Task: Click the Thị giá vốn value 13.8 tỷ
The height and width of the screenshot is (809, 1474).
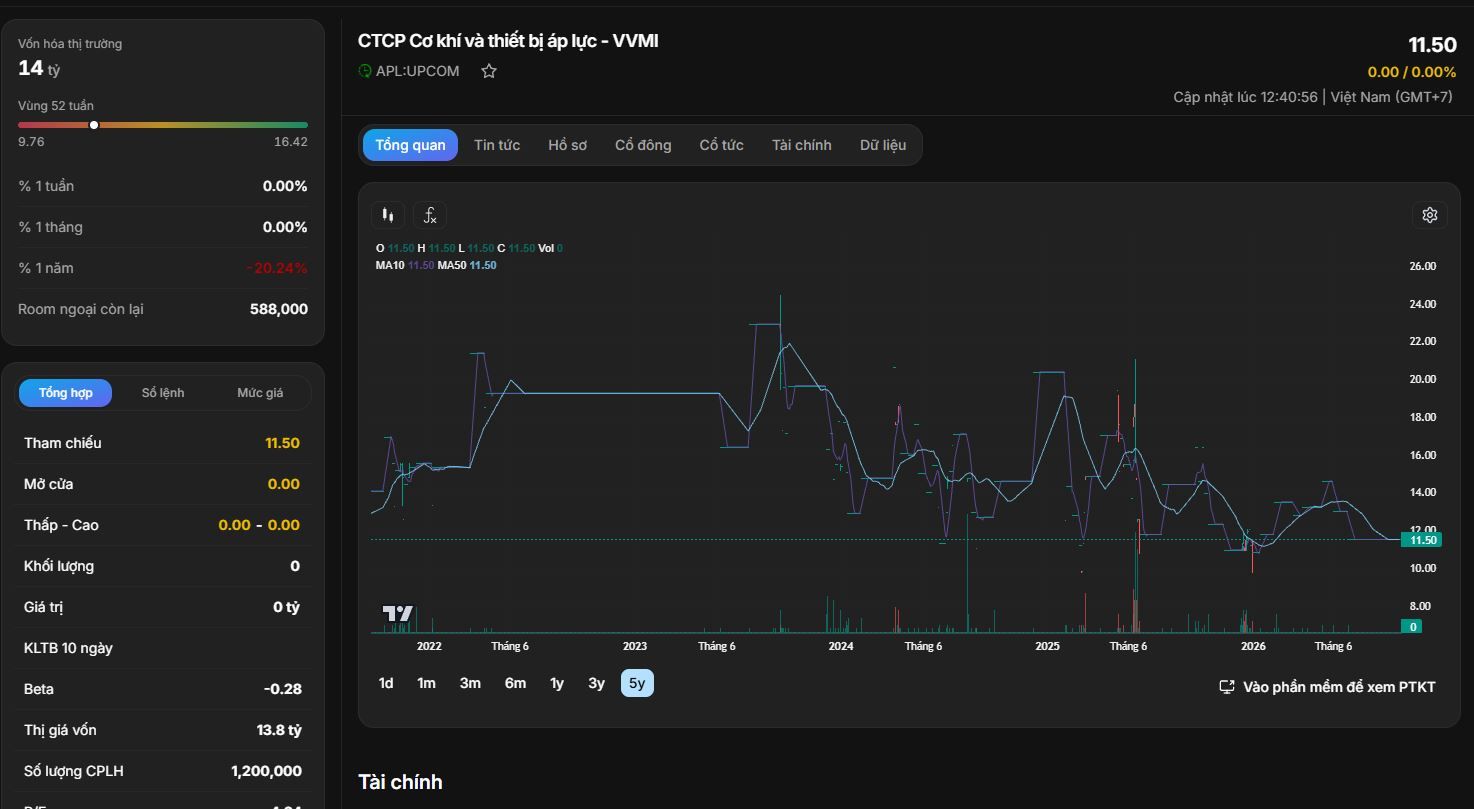Action: coord(279,730)
